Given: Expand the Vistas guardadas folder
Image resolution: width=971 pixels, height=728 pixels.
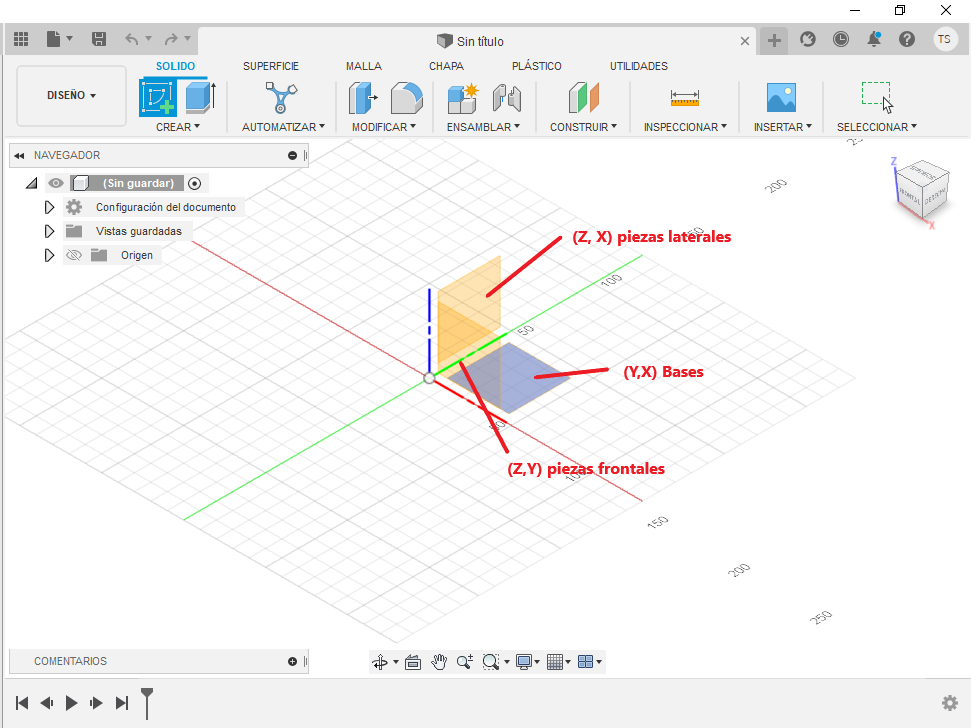Looking at the screenshot, I should (x=49, y=232).
